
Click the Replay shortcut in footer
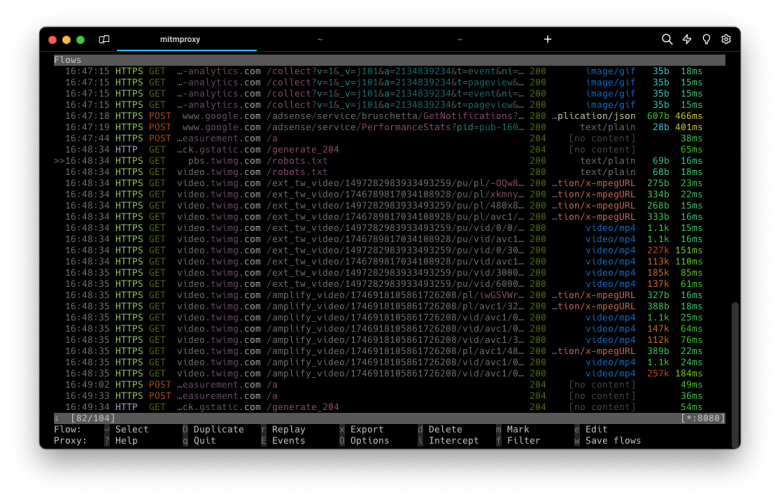coord(289,429)
